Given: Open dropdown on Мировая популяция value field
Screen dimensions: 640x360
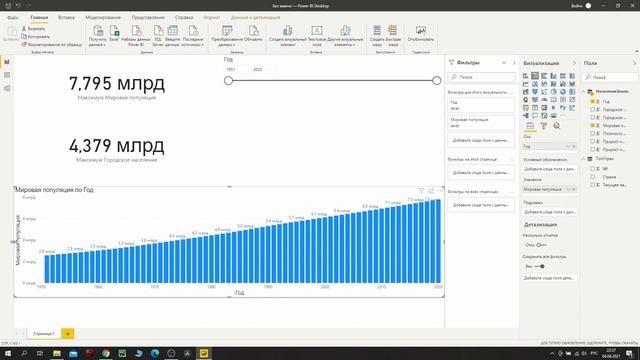Looking at the screenshot, I should pyautogui.click(x=568, y=189).
